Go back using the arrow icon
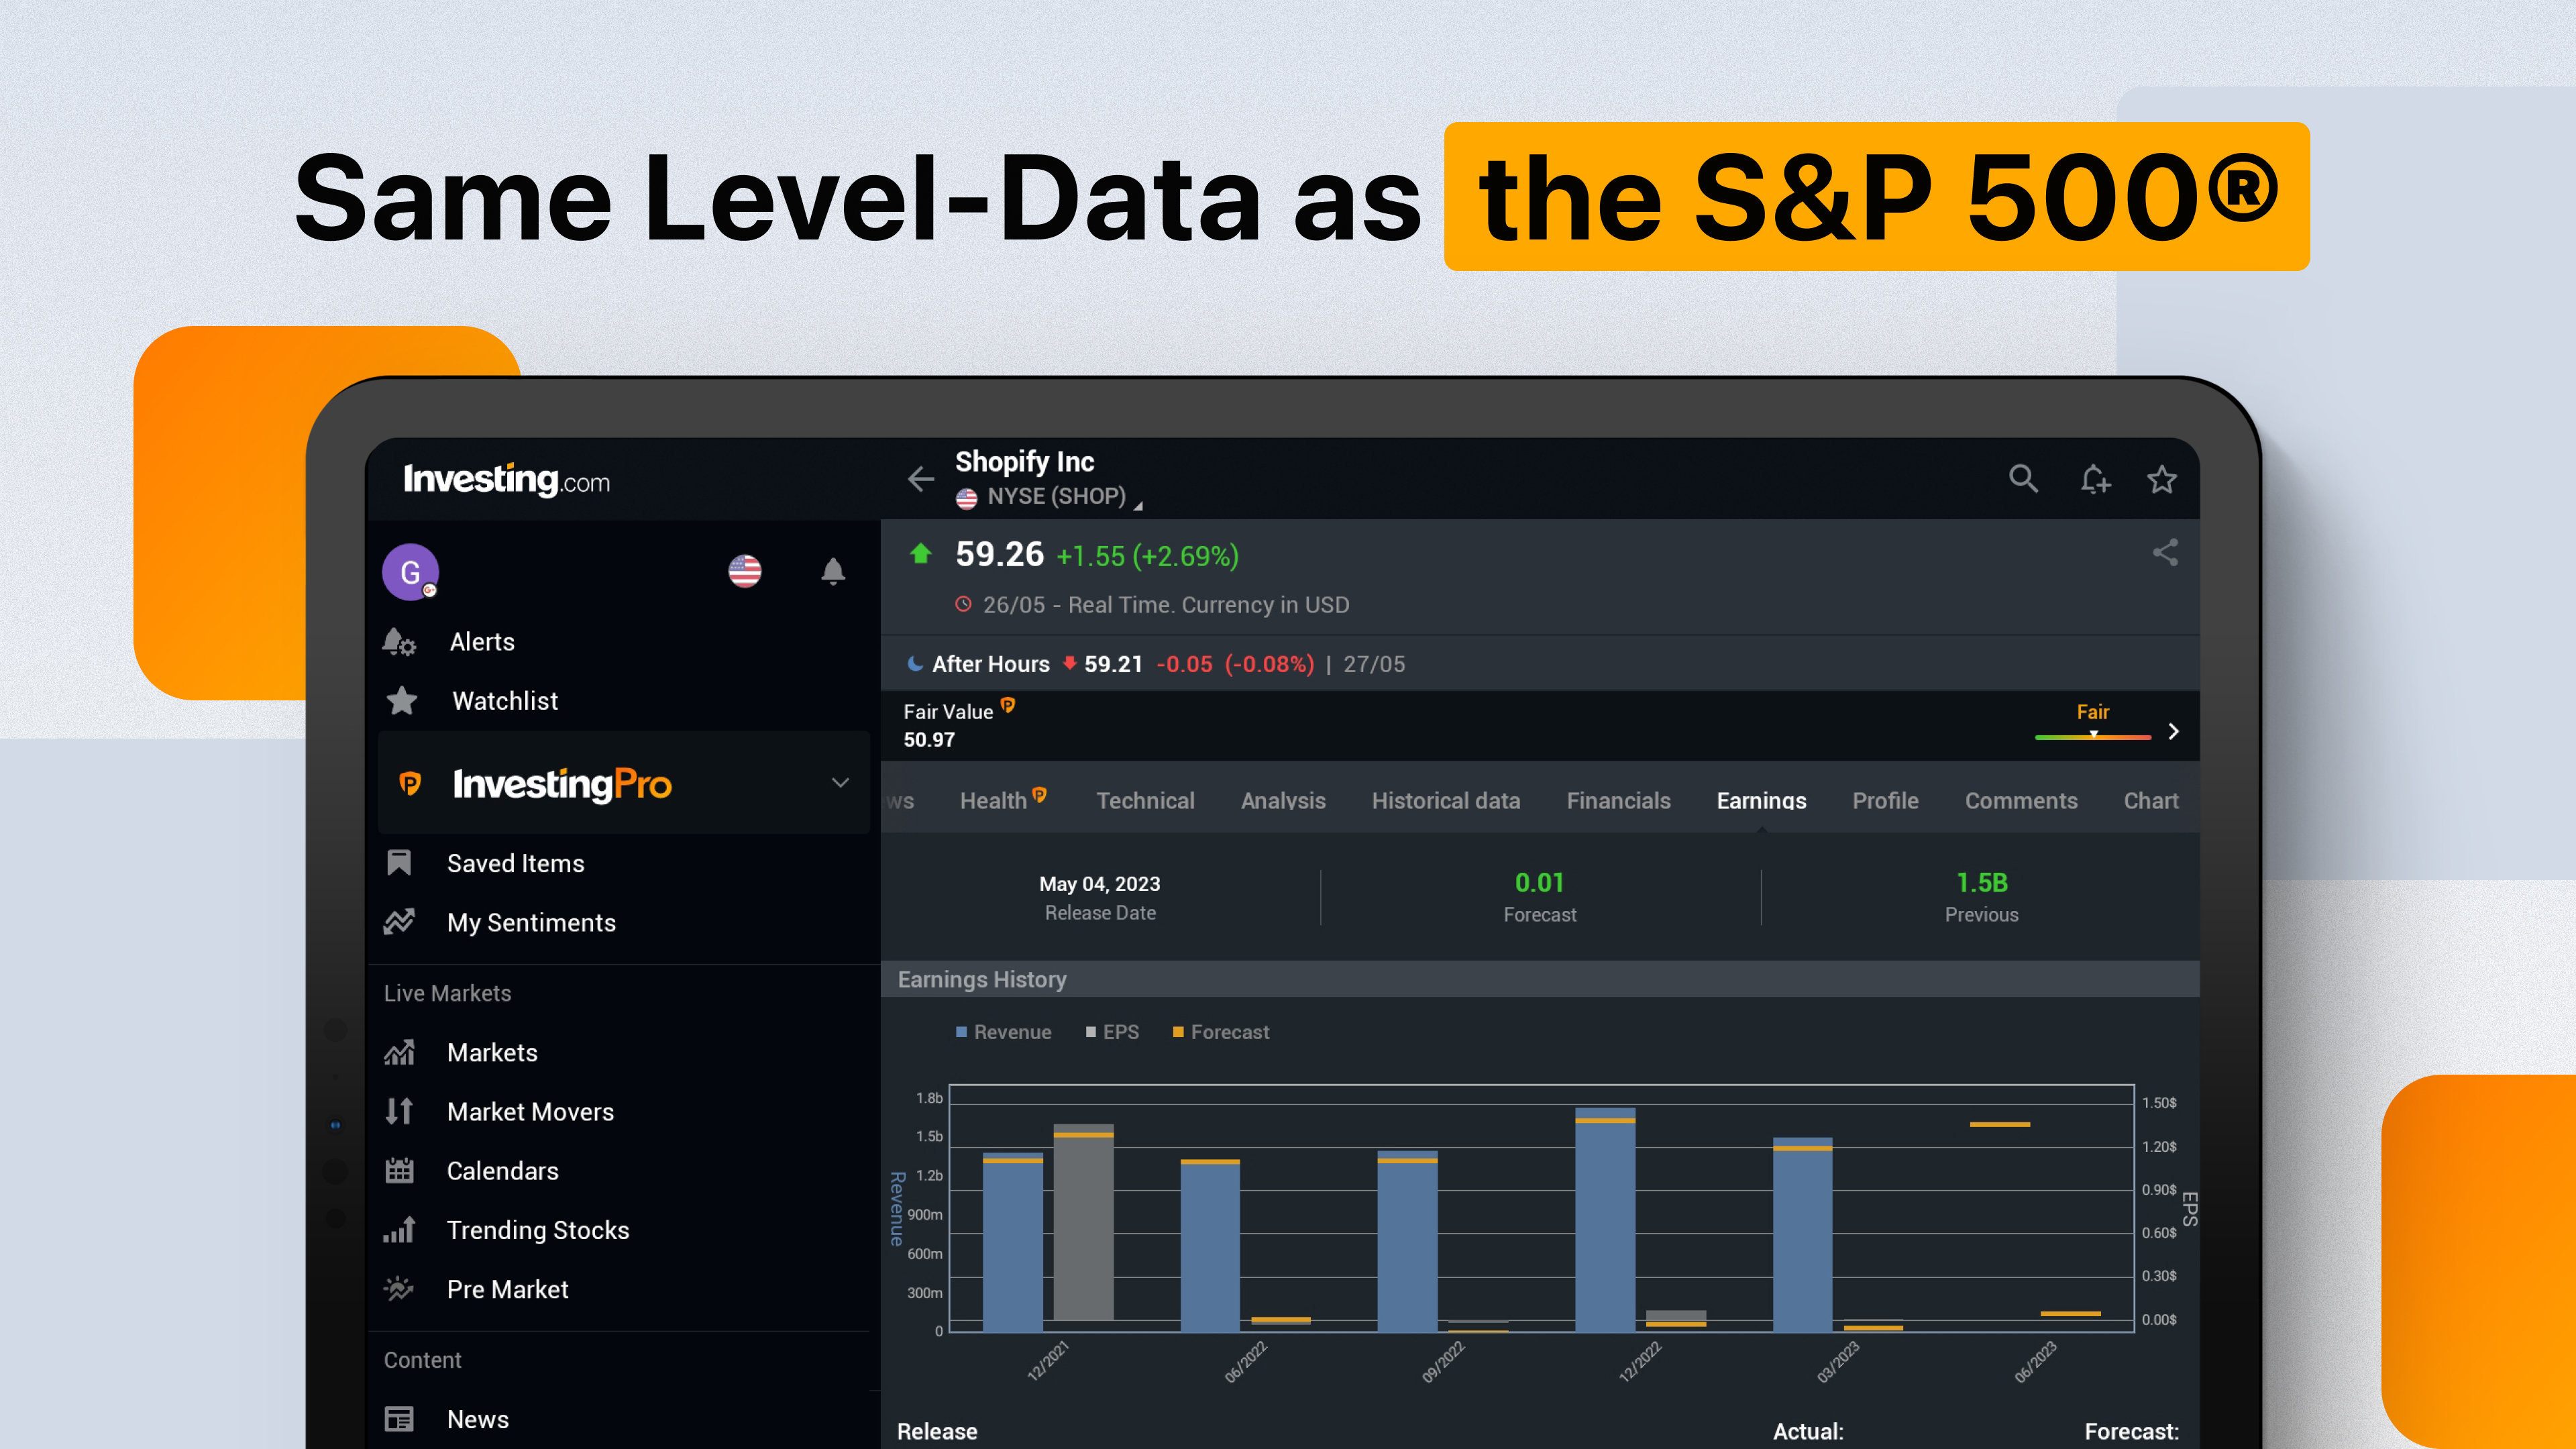2576x1449 pixels. tap(920, 479)
